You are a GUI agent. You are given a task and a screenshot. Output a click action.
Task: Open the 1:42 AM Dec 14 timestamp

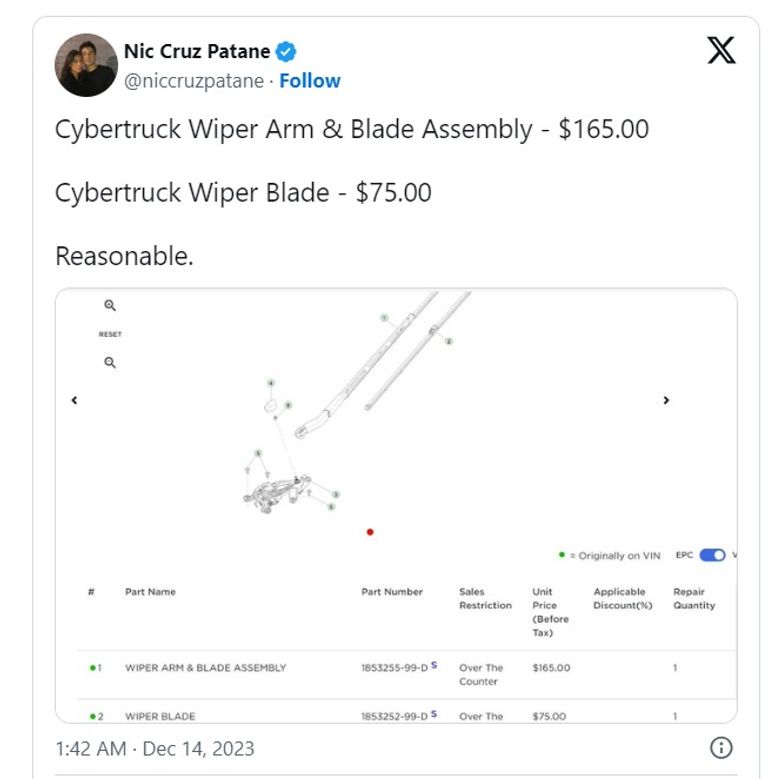(x=155, y=748)
